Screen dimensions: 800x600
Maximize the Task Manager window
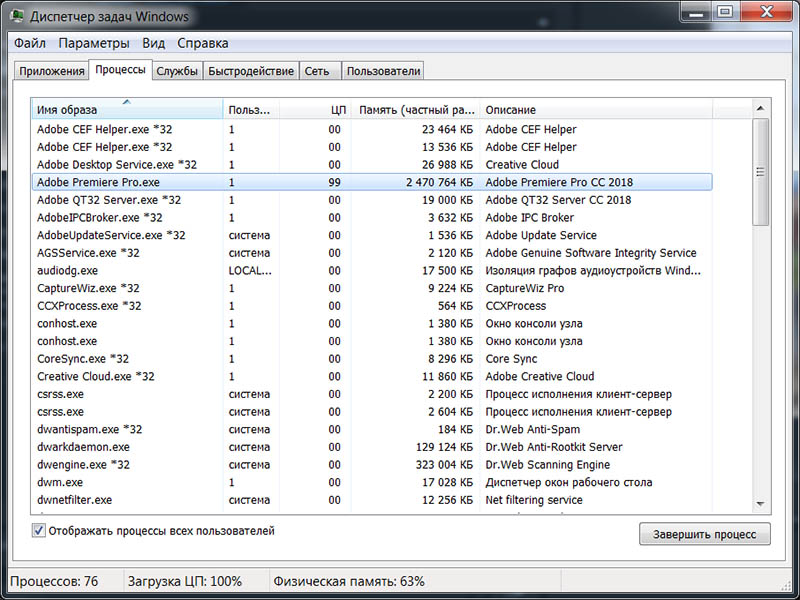tap(725, 12)
